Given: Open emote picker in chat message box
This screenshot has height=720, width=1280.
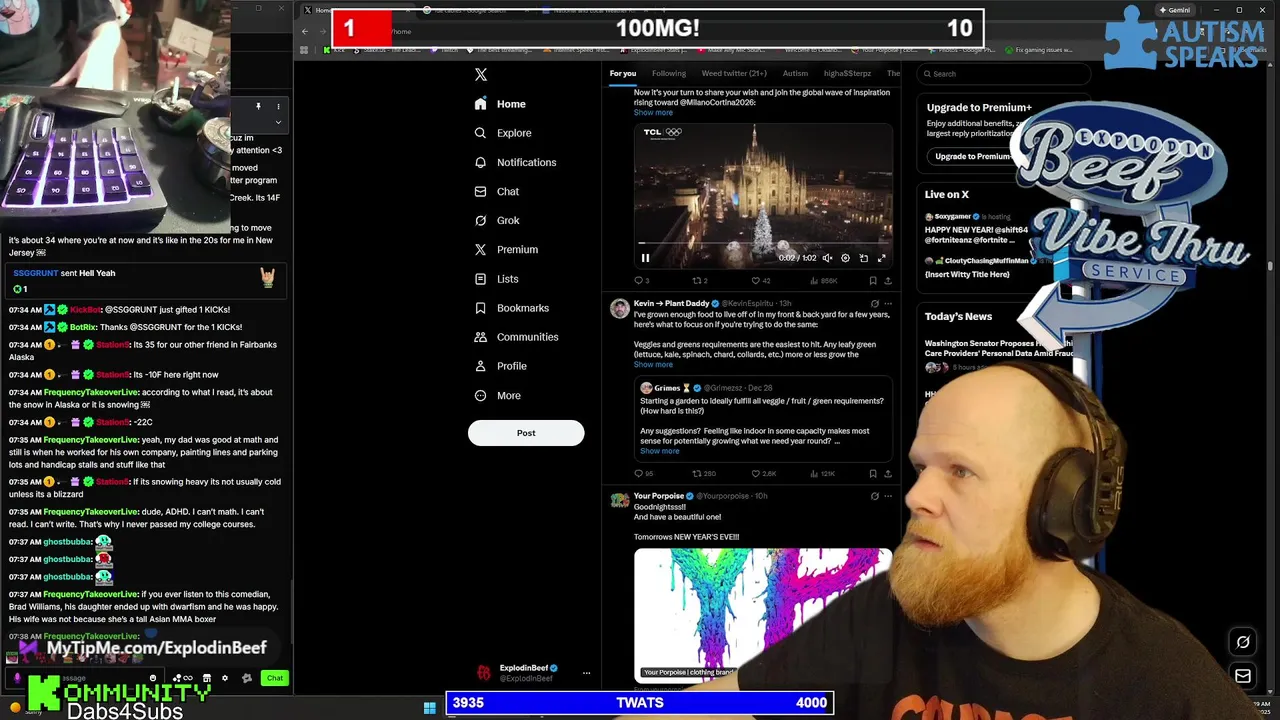Looking at the screenshot, I should (x=153, y=678).
